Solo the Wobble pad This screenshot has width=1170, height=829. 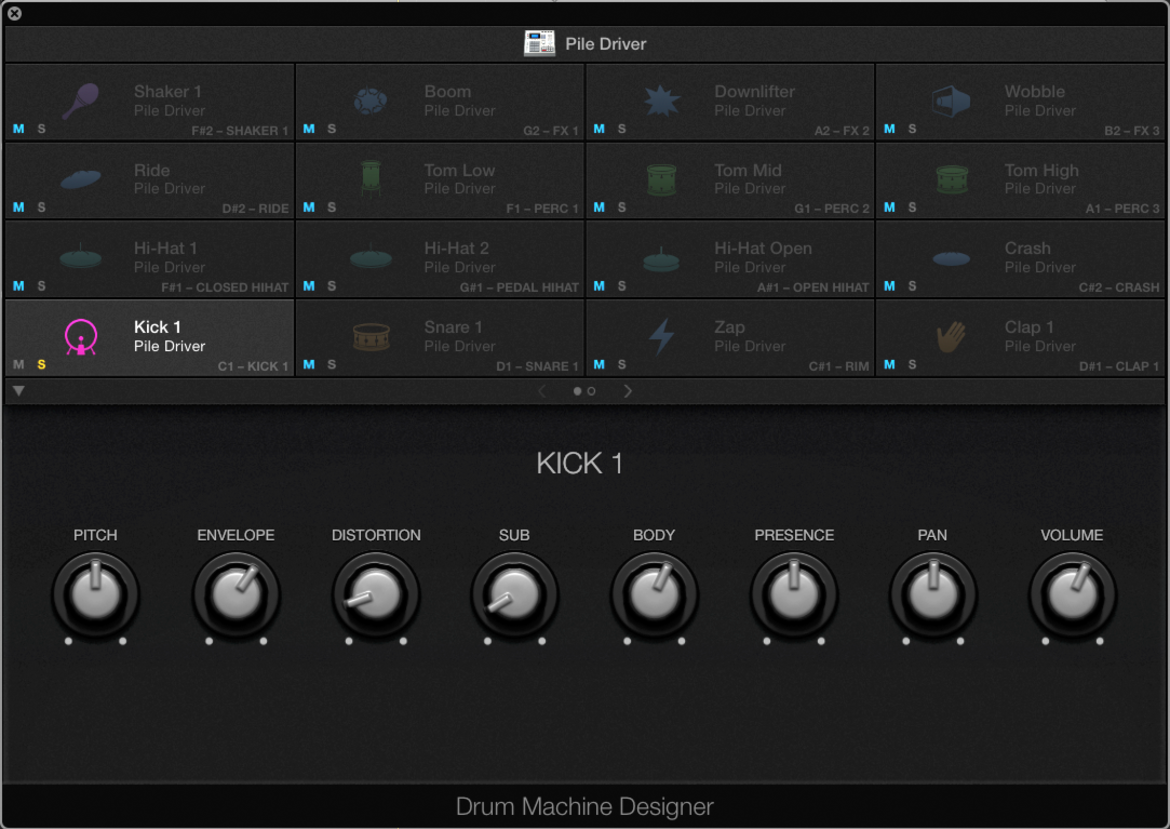[912, 129]
